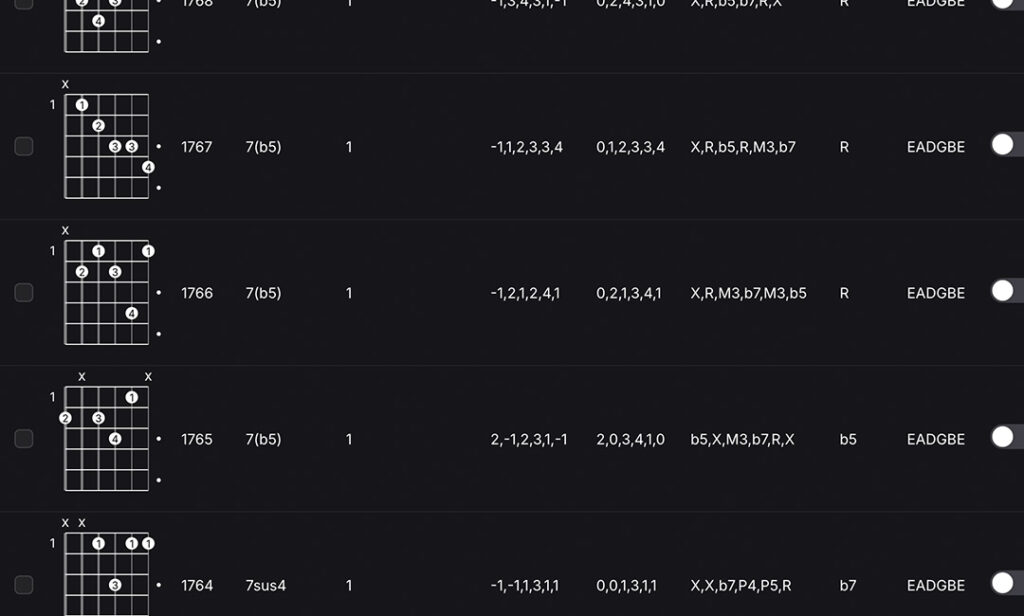The image size is (1024, 616).
Task: Click fingering 0,2,1,3,4,1 cell
Action: [x=629, y=293]
